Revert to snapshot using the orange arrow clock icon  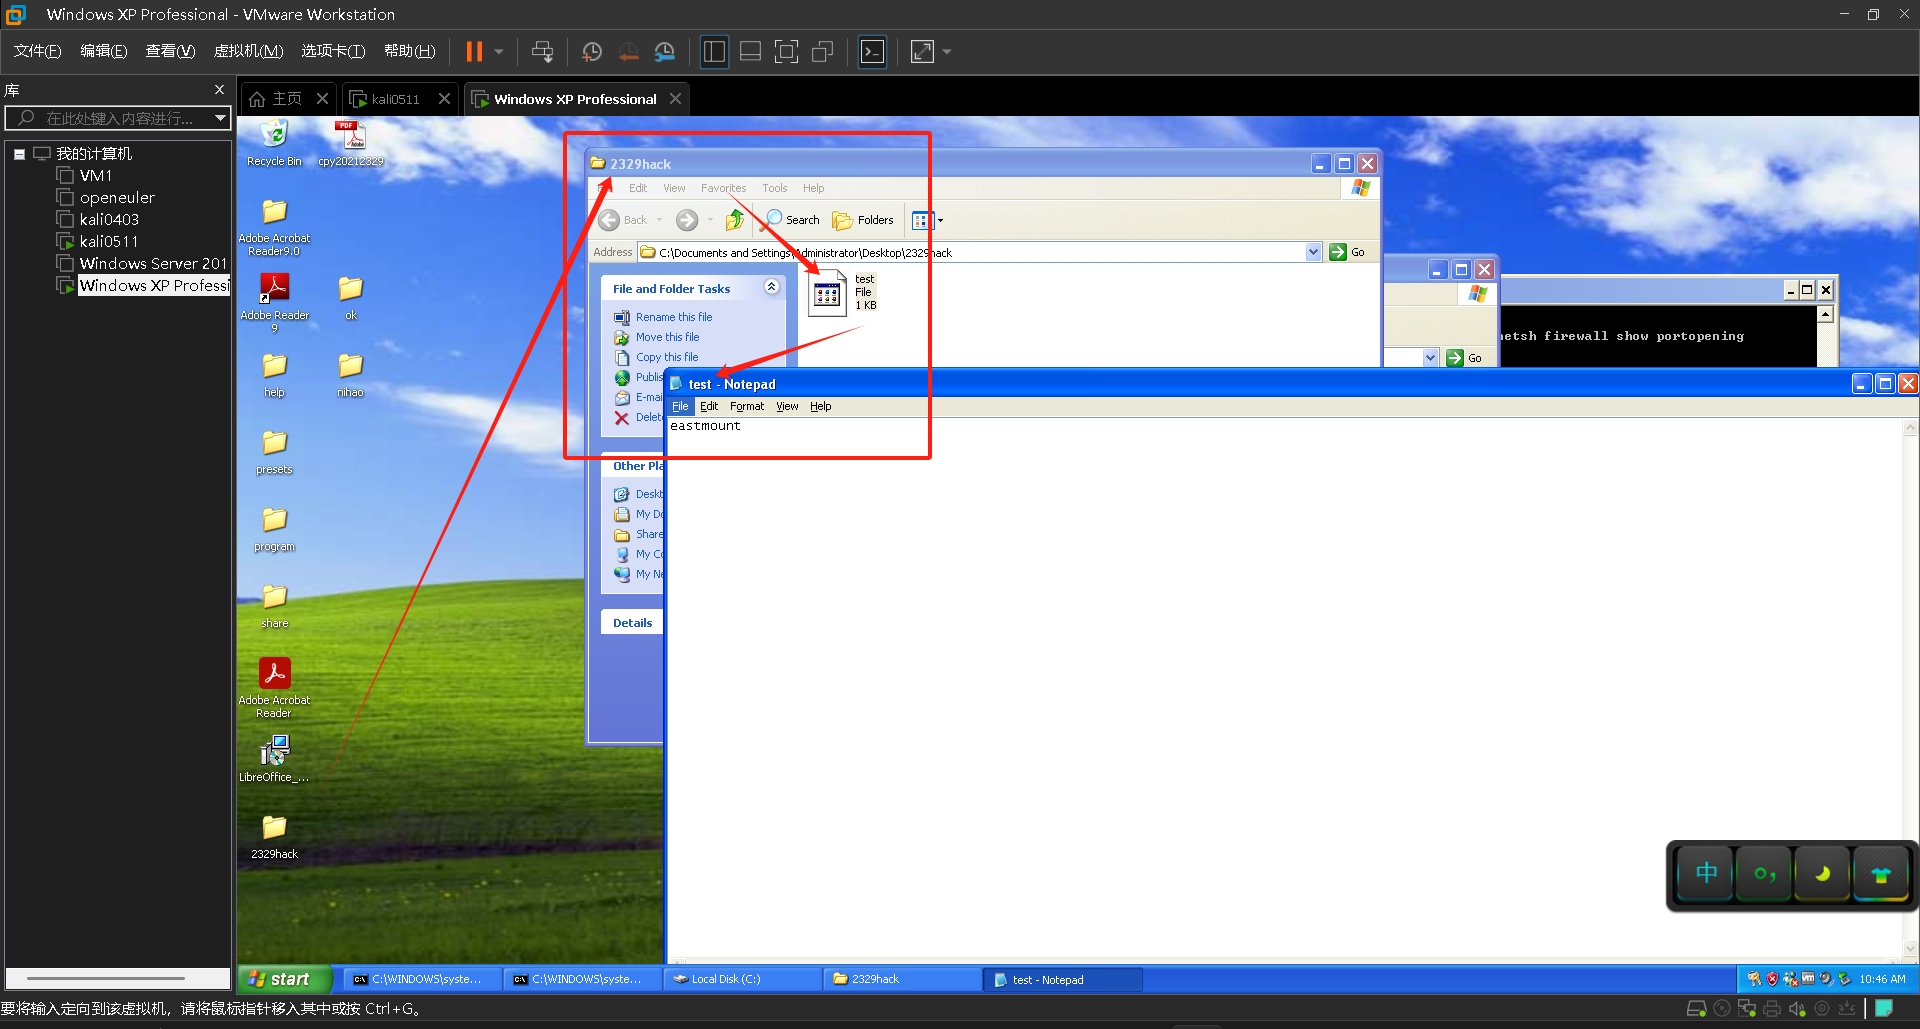pyautogui.click(x=629, y=52)
